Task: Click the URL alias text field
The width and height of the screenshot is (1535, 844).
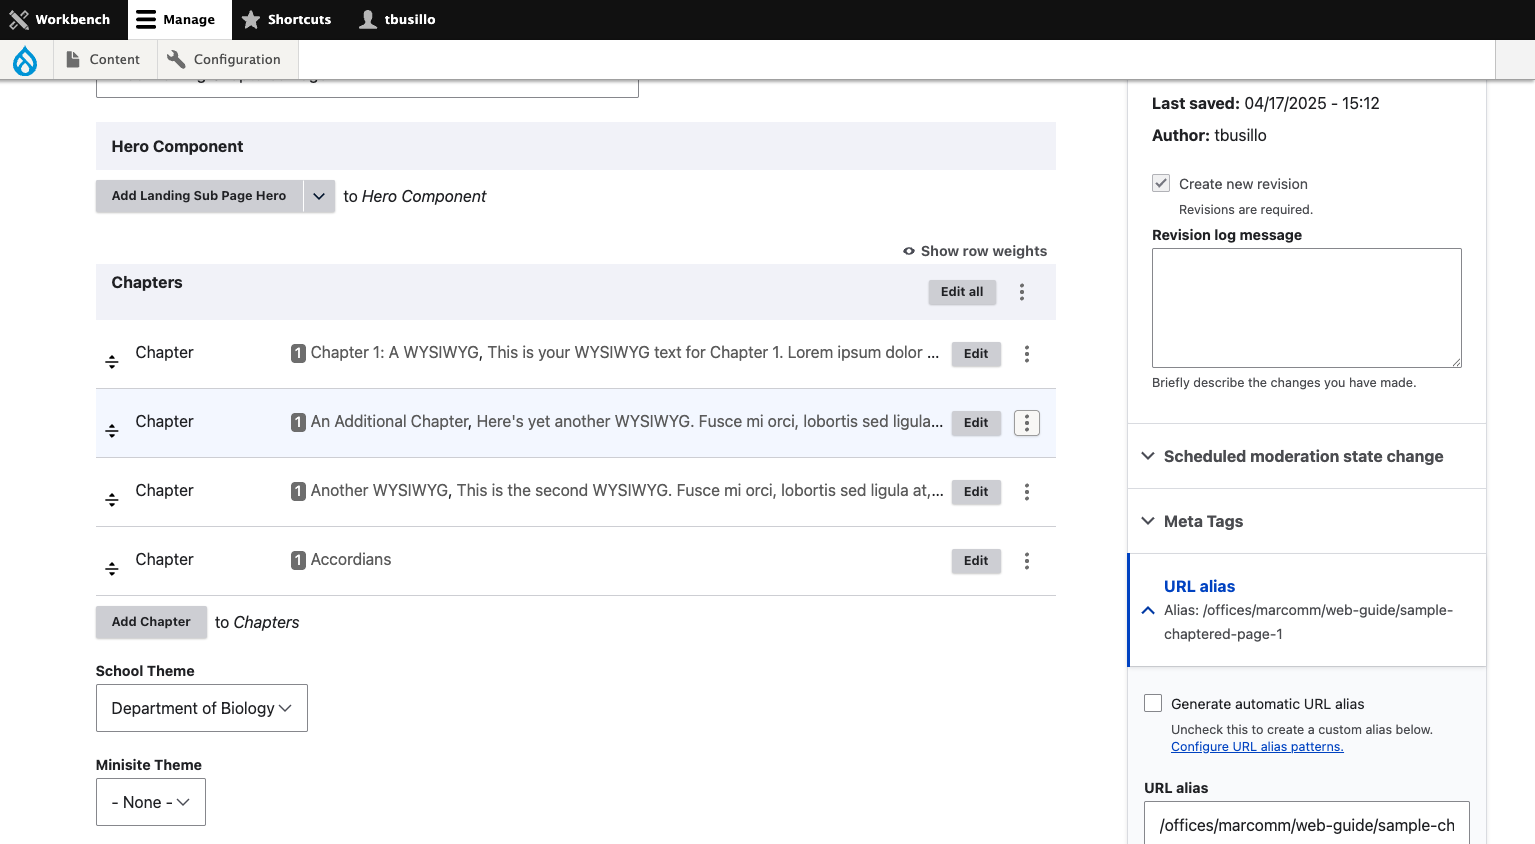Action: [x=1307, y=824]
